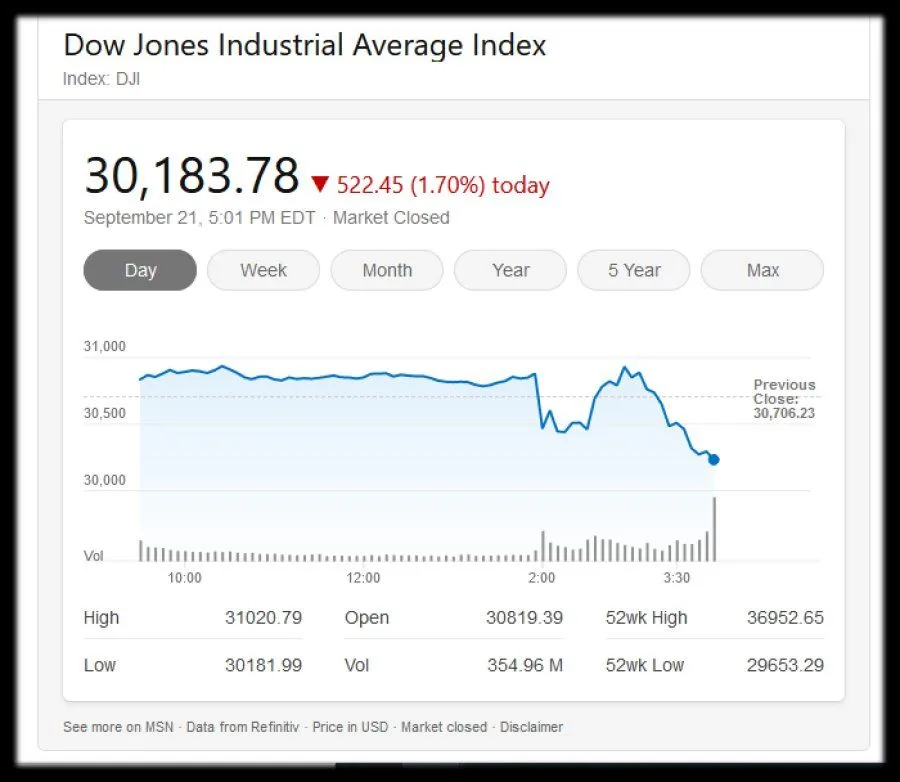
Task: Click the Data from Refinitiv text
Action: (242, 727)
